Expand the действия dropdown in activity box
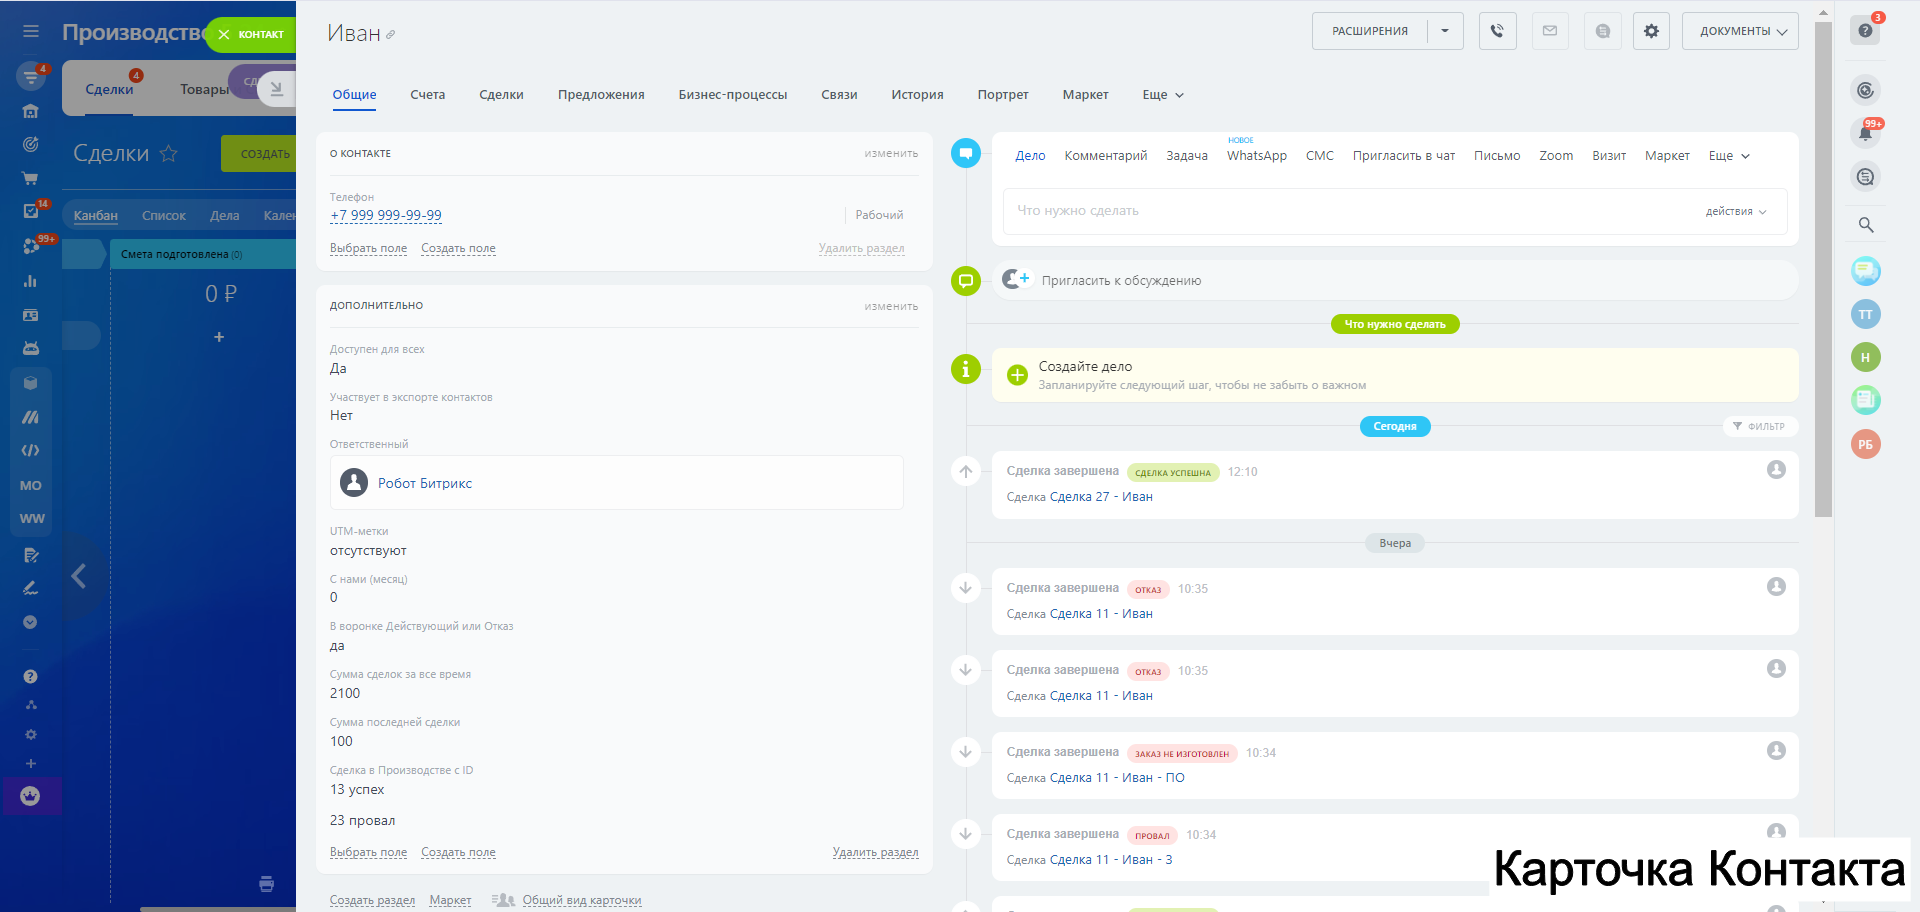1920x912 pixels. coord(1736,212)
